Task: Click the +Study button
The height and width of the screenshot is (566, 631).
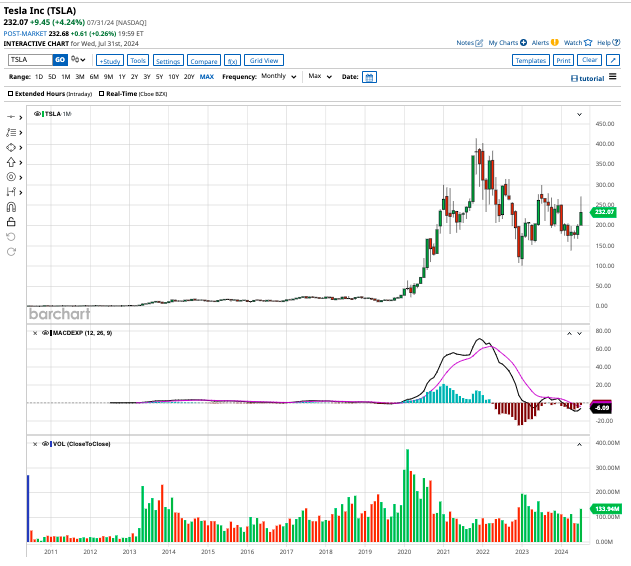Action: [x=109, y=60]
